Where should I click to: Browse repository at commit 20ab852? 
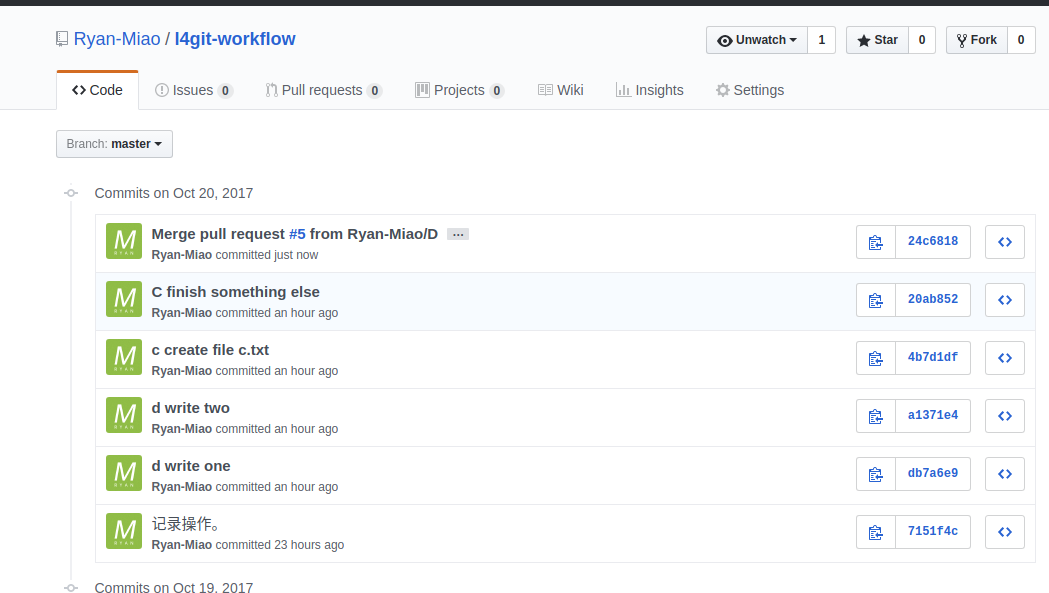1005,301
